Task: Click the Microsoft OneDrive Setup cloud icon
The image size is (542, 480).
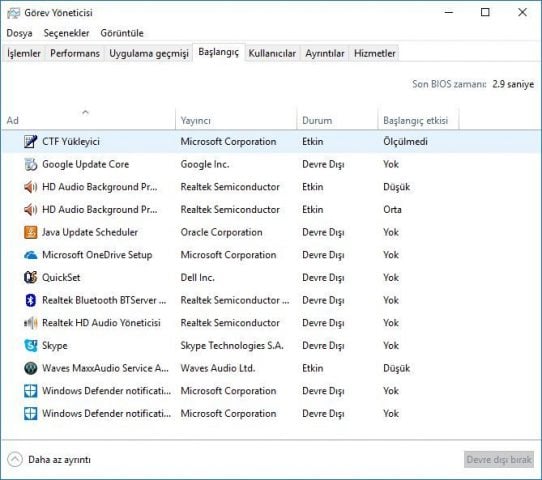Action: 30,255
